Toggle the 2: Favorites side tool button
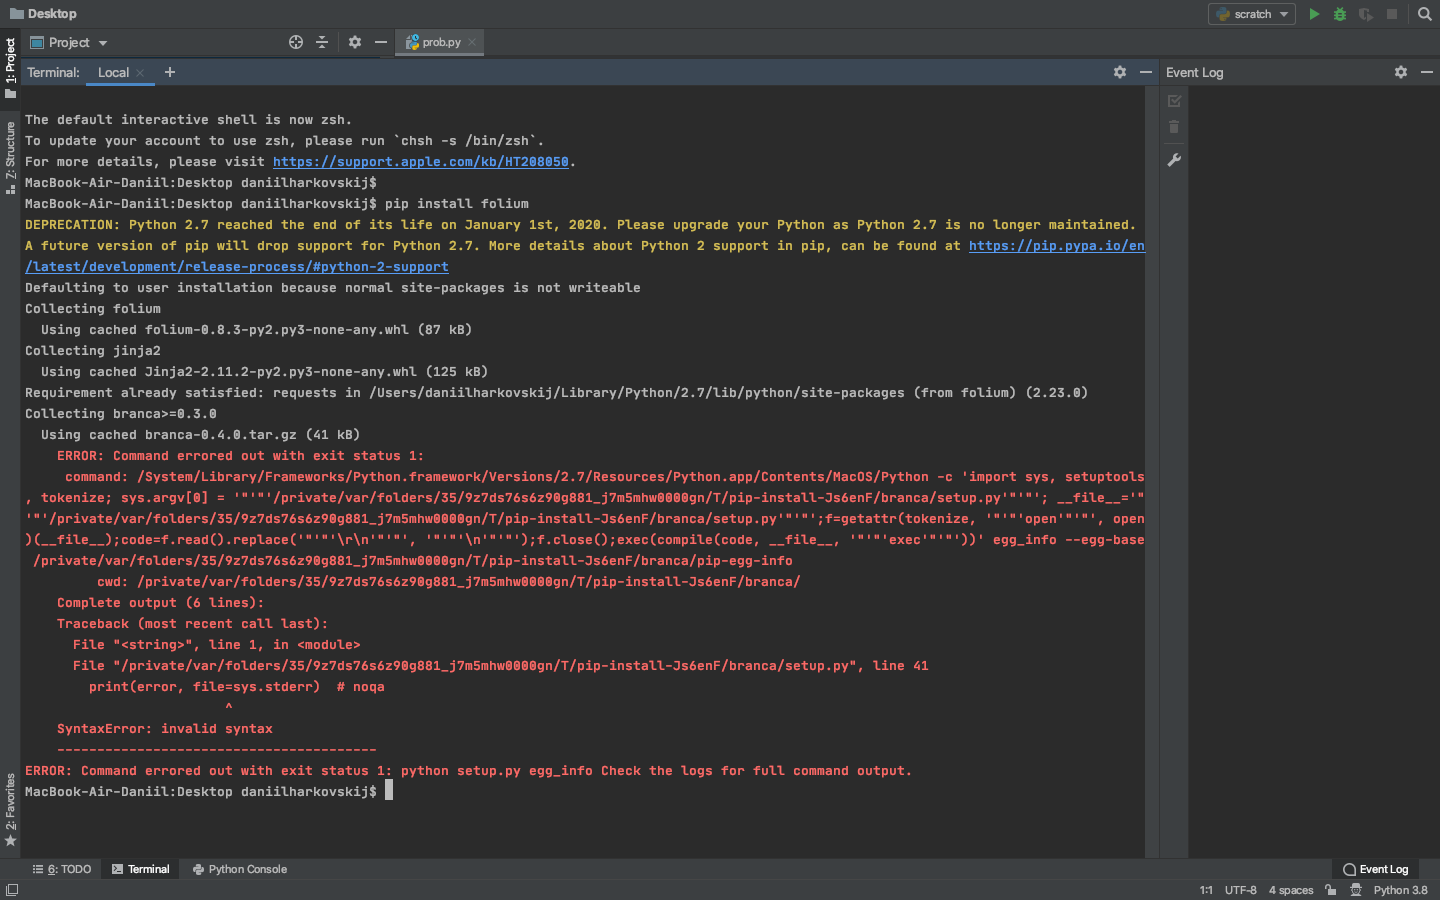Viewport: 1440px width, 900px height. [x=10, y=810]
